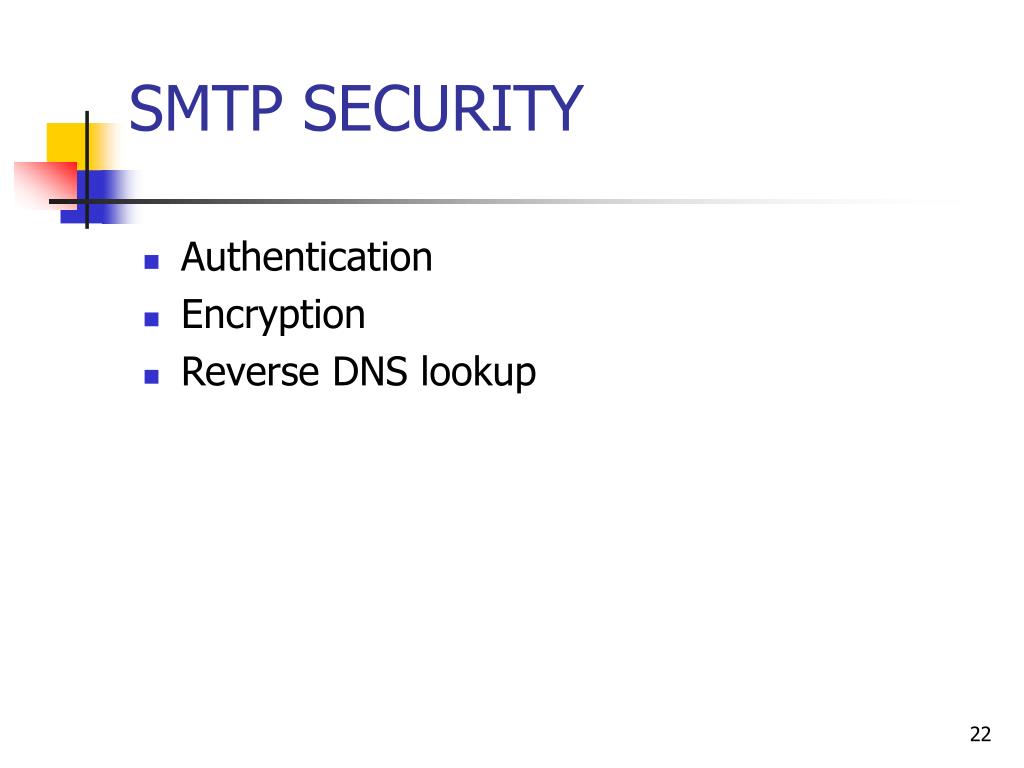Select the Encryption bullet text
1024x768 pixels.
[x=273, y=317]
